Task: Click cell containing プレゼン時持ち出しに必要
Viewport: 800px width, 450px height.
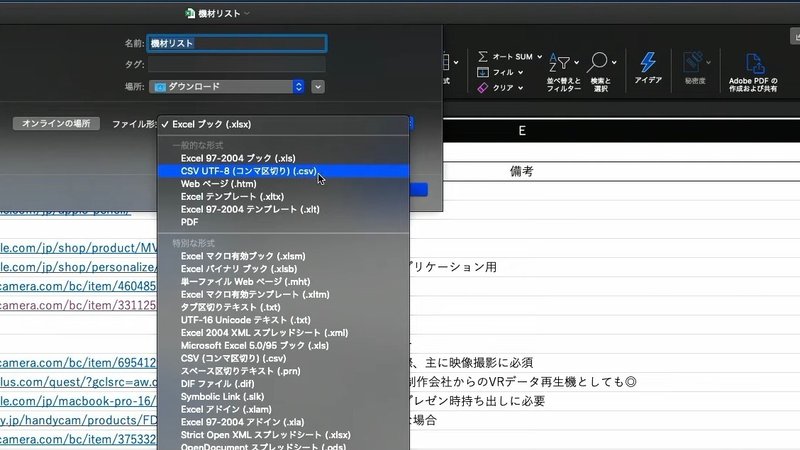Action: point(477,401)
